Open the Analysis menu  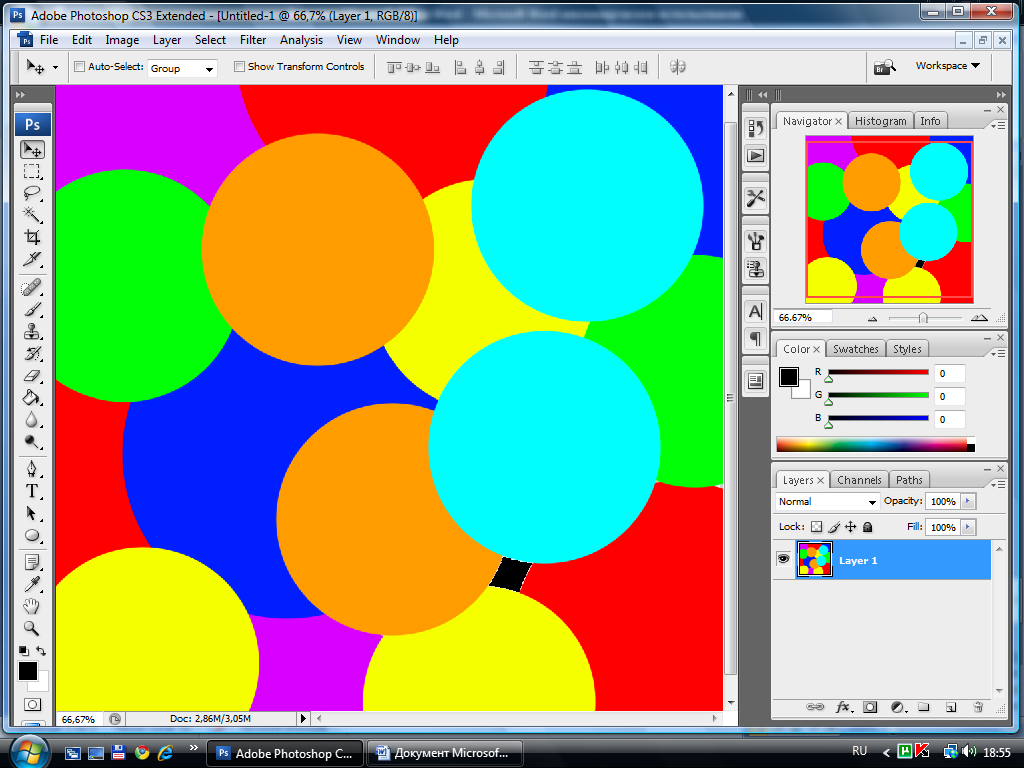point(301,40)
